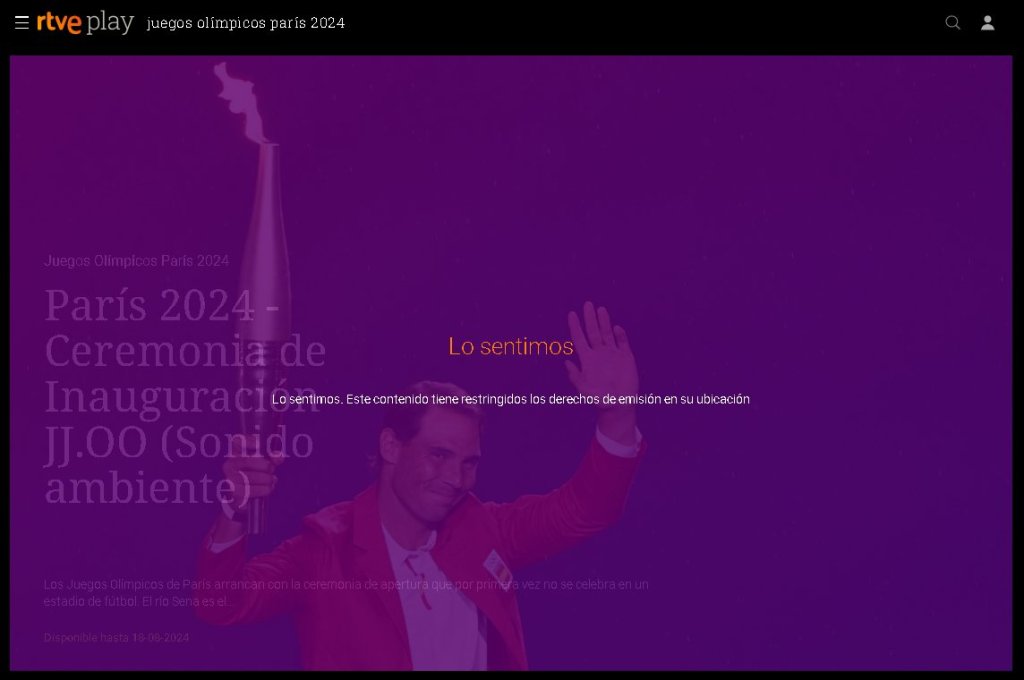
Task: Click the geo-restriction error message text
Action: 510,399
